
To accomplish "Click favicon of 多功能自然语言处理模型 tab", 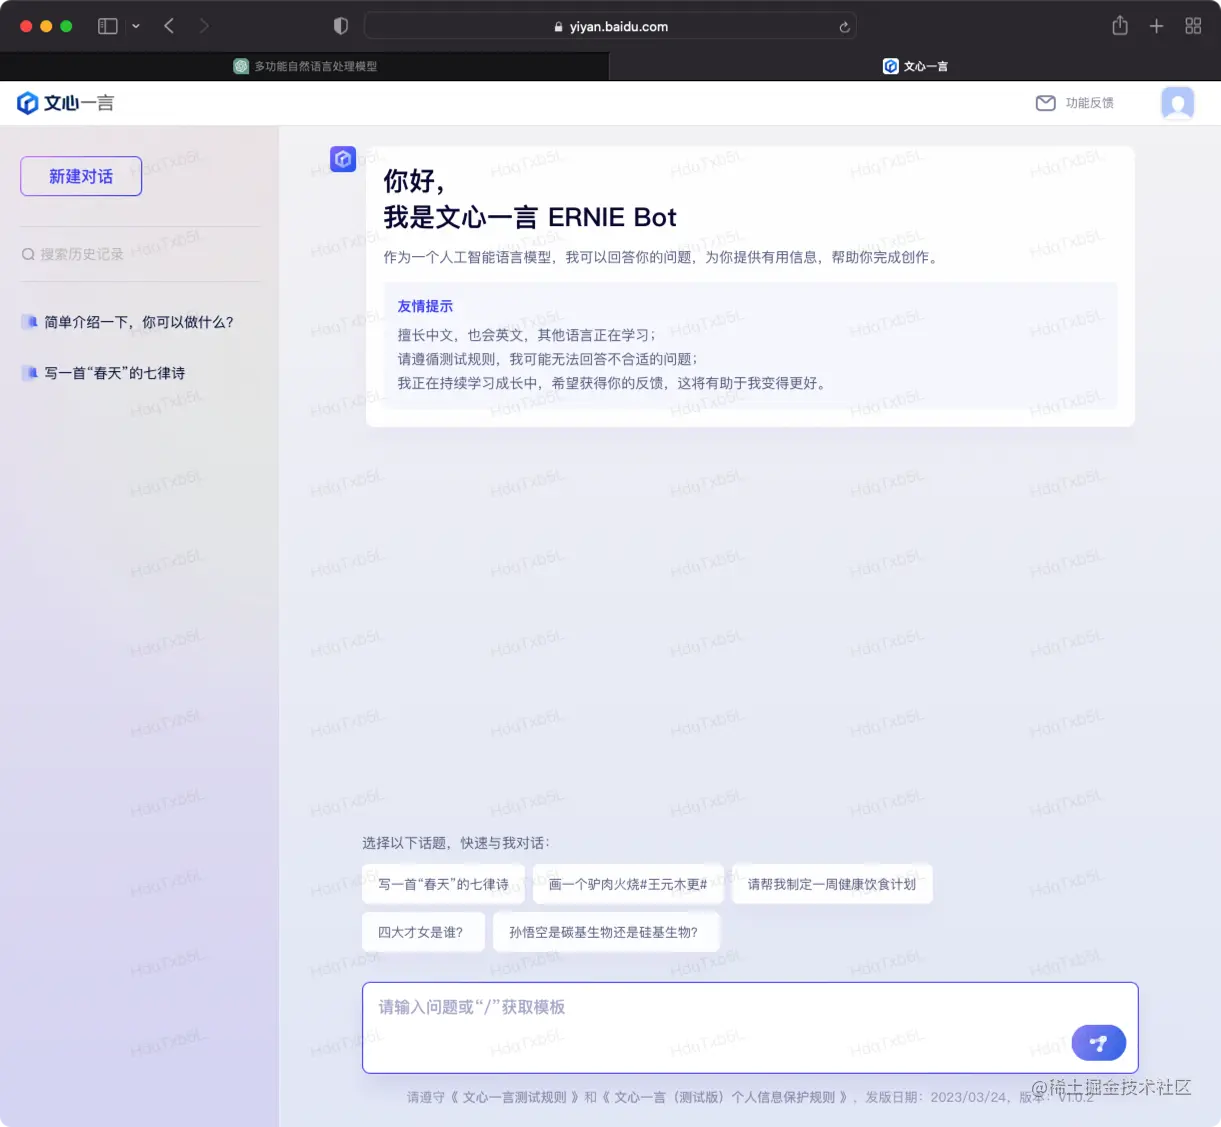I will (240, 66).
